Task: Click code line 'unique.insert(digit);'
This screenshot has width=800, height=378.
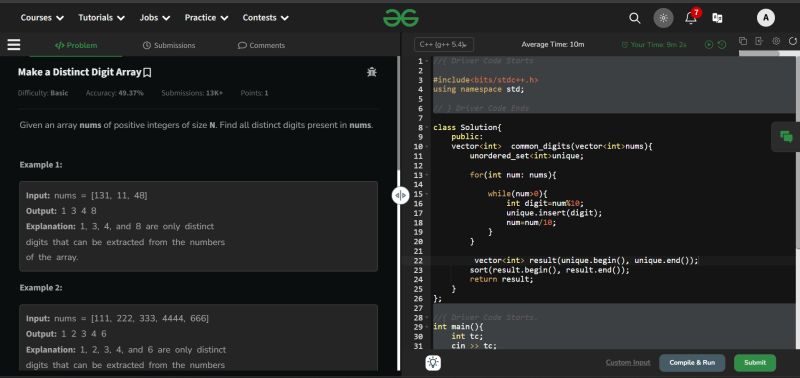Action: [x=554, y=213]
